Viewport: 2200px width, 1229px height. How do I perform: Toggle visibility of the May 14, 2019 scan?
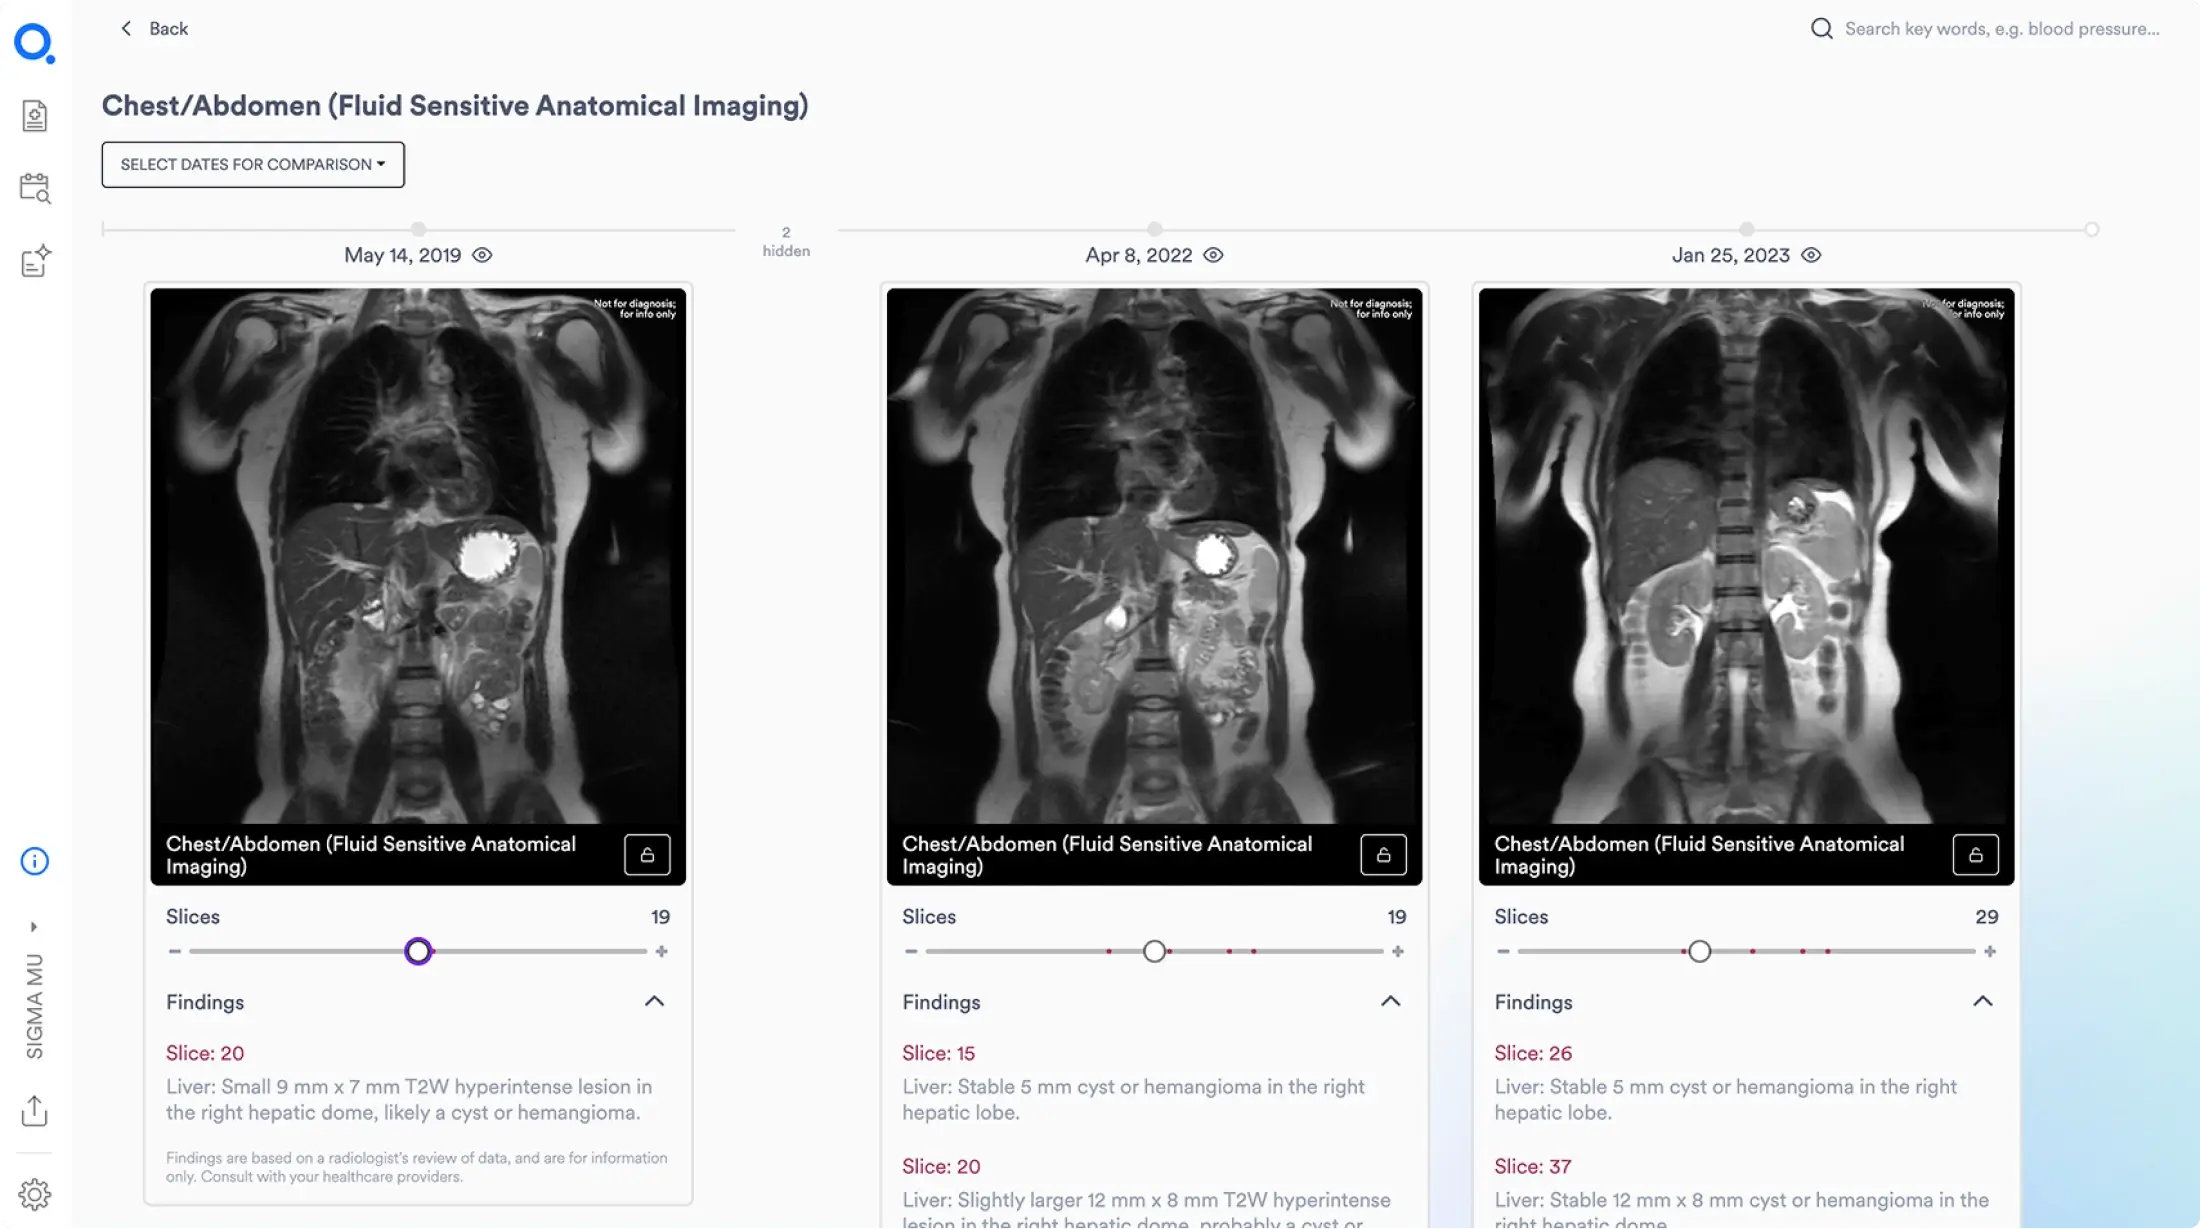[483, 255]
